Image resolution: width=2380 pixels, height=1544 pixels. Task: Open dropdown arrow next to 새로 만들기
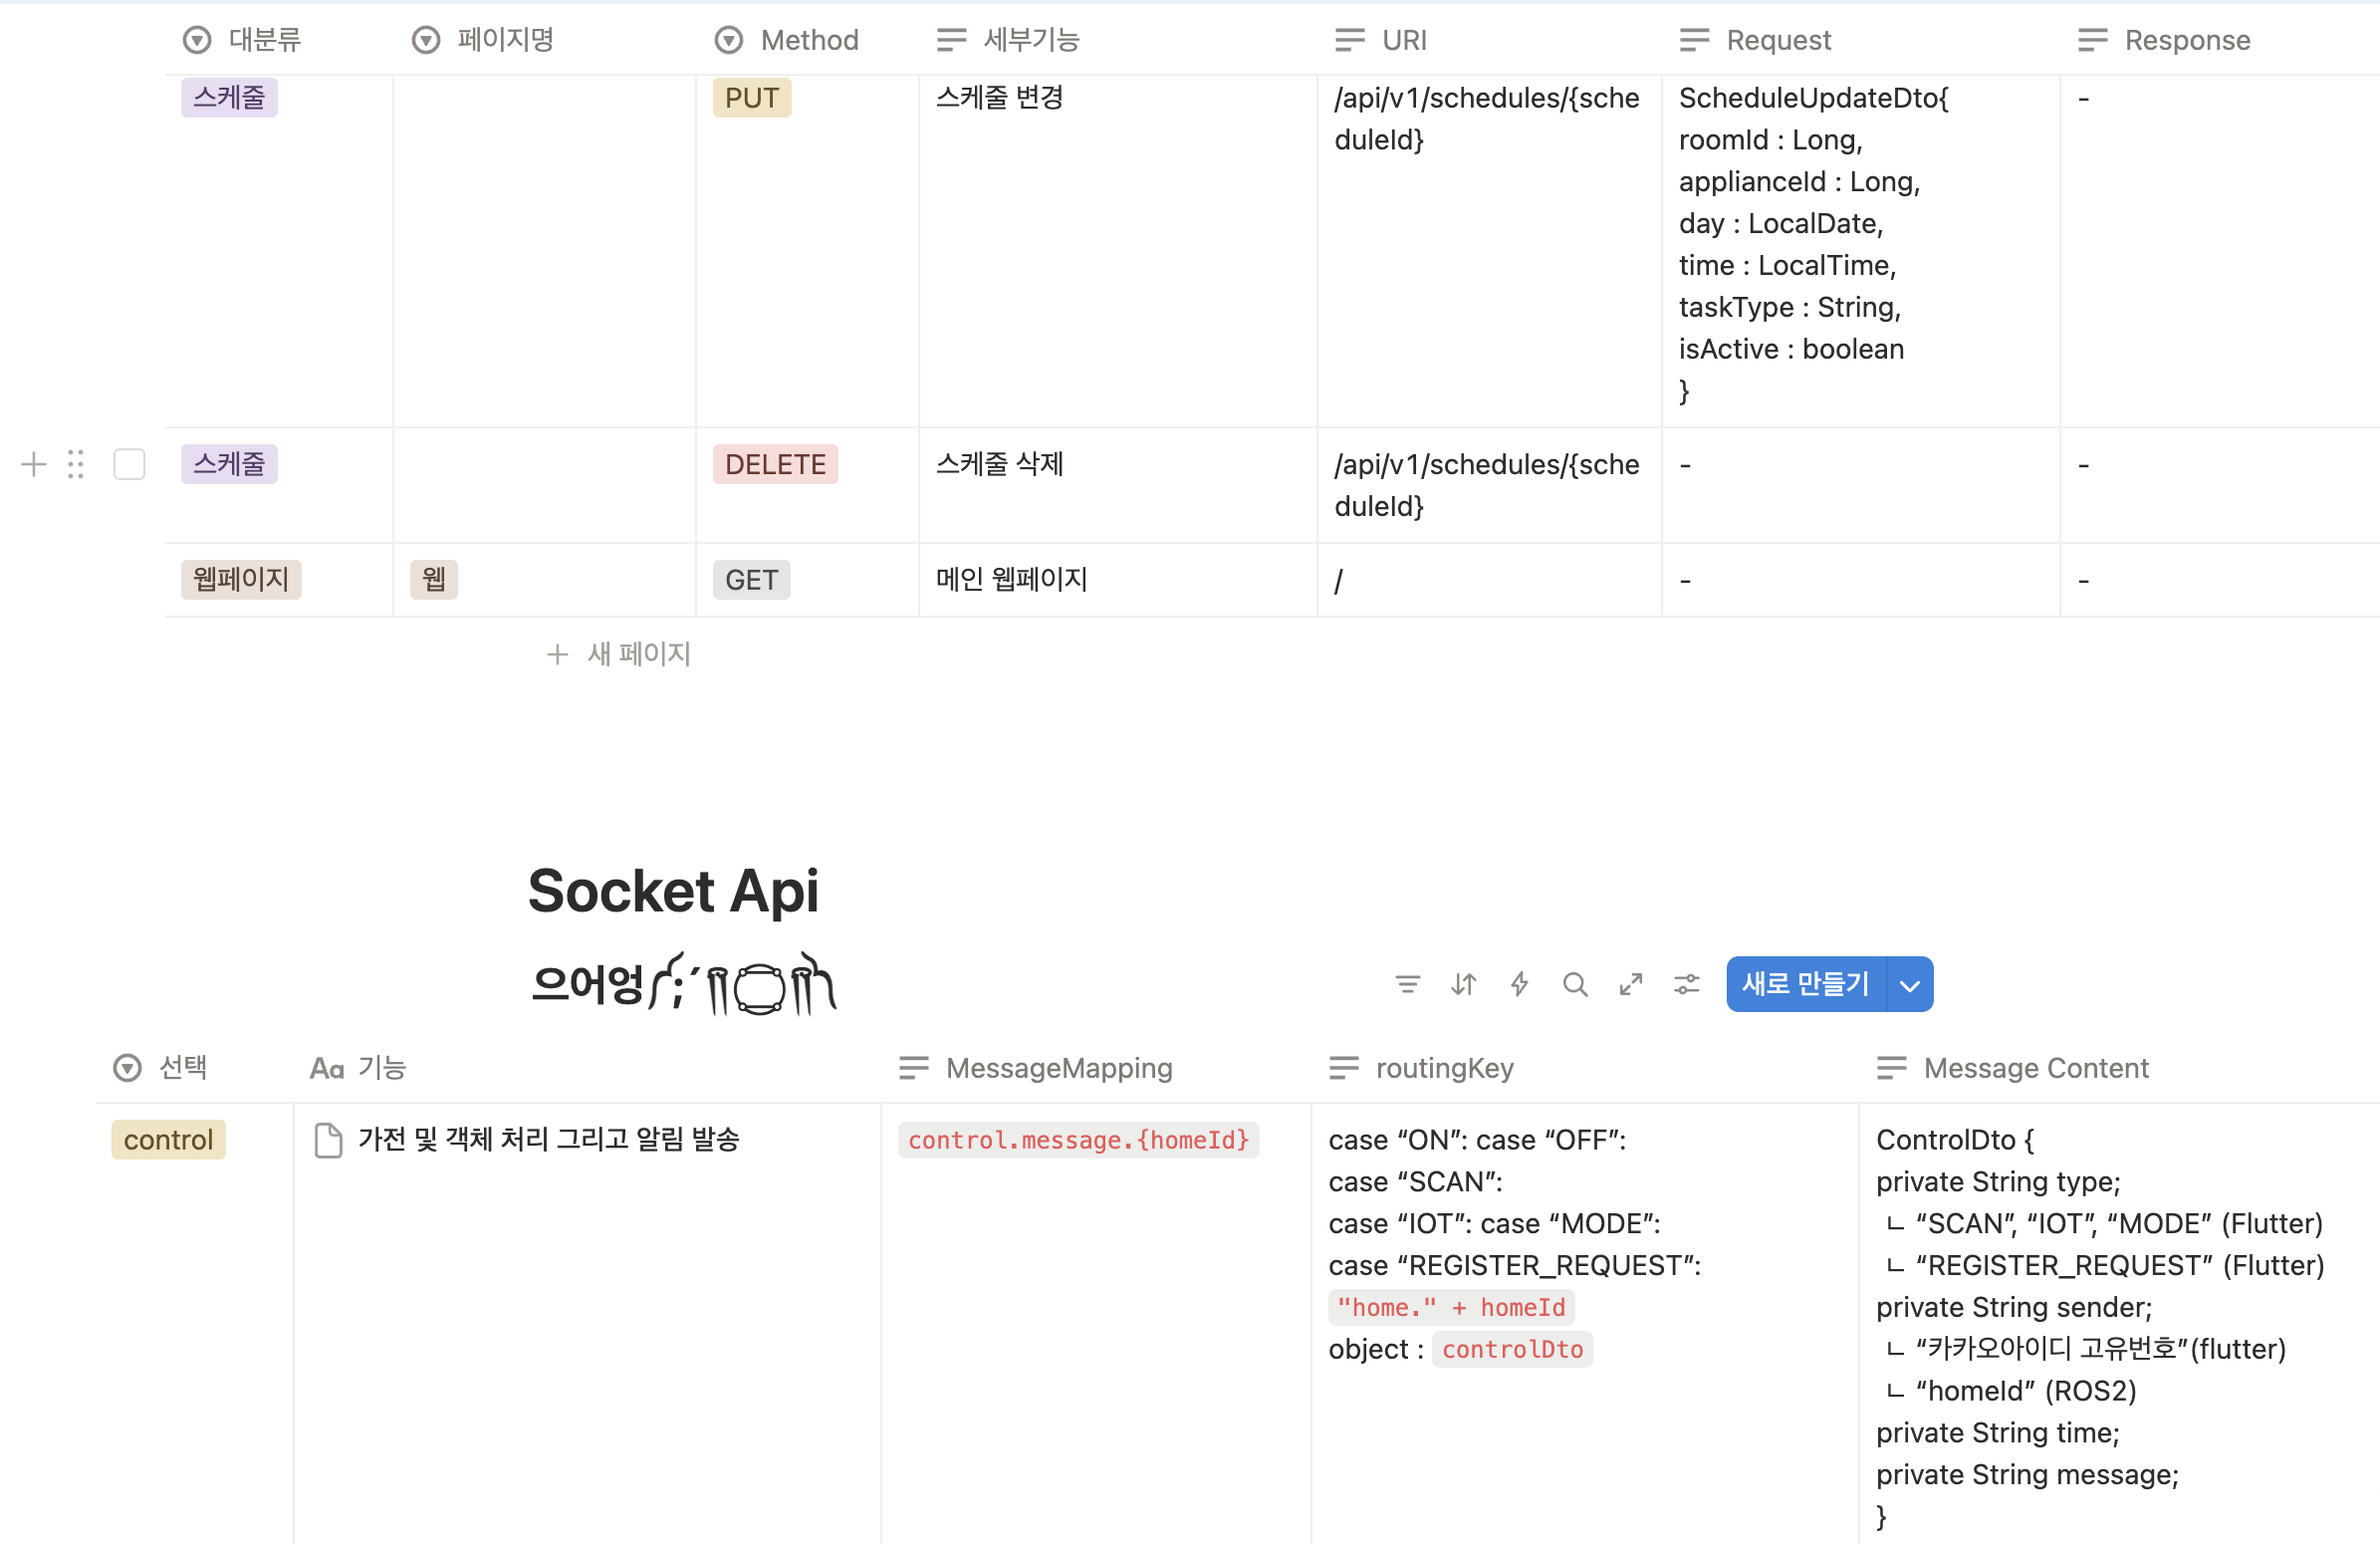tap(1910, 985)
